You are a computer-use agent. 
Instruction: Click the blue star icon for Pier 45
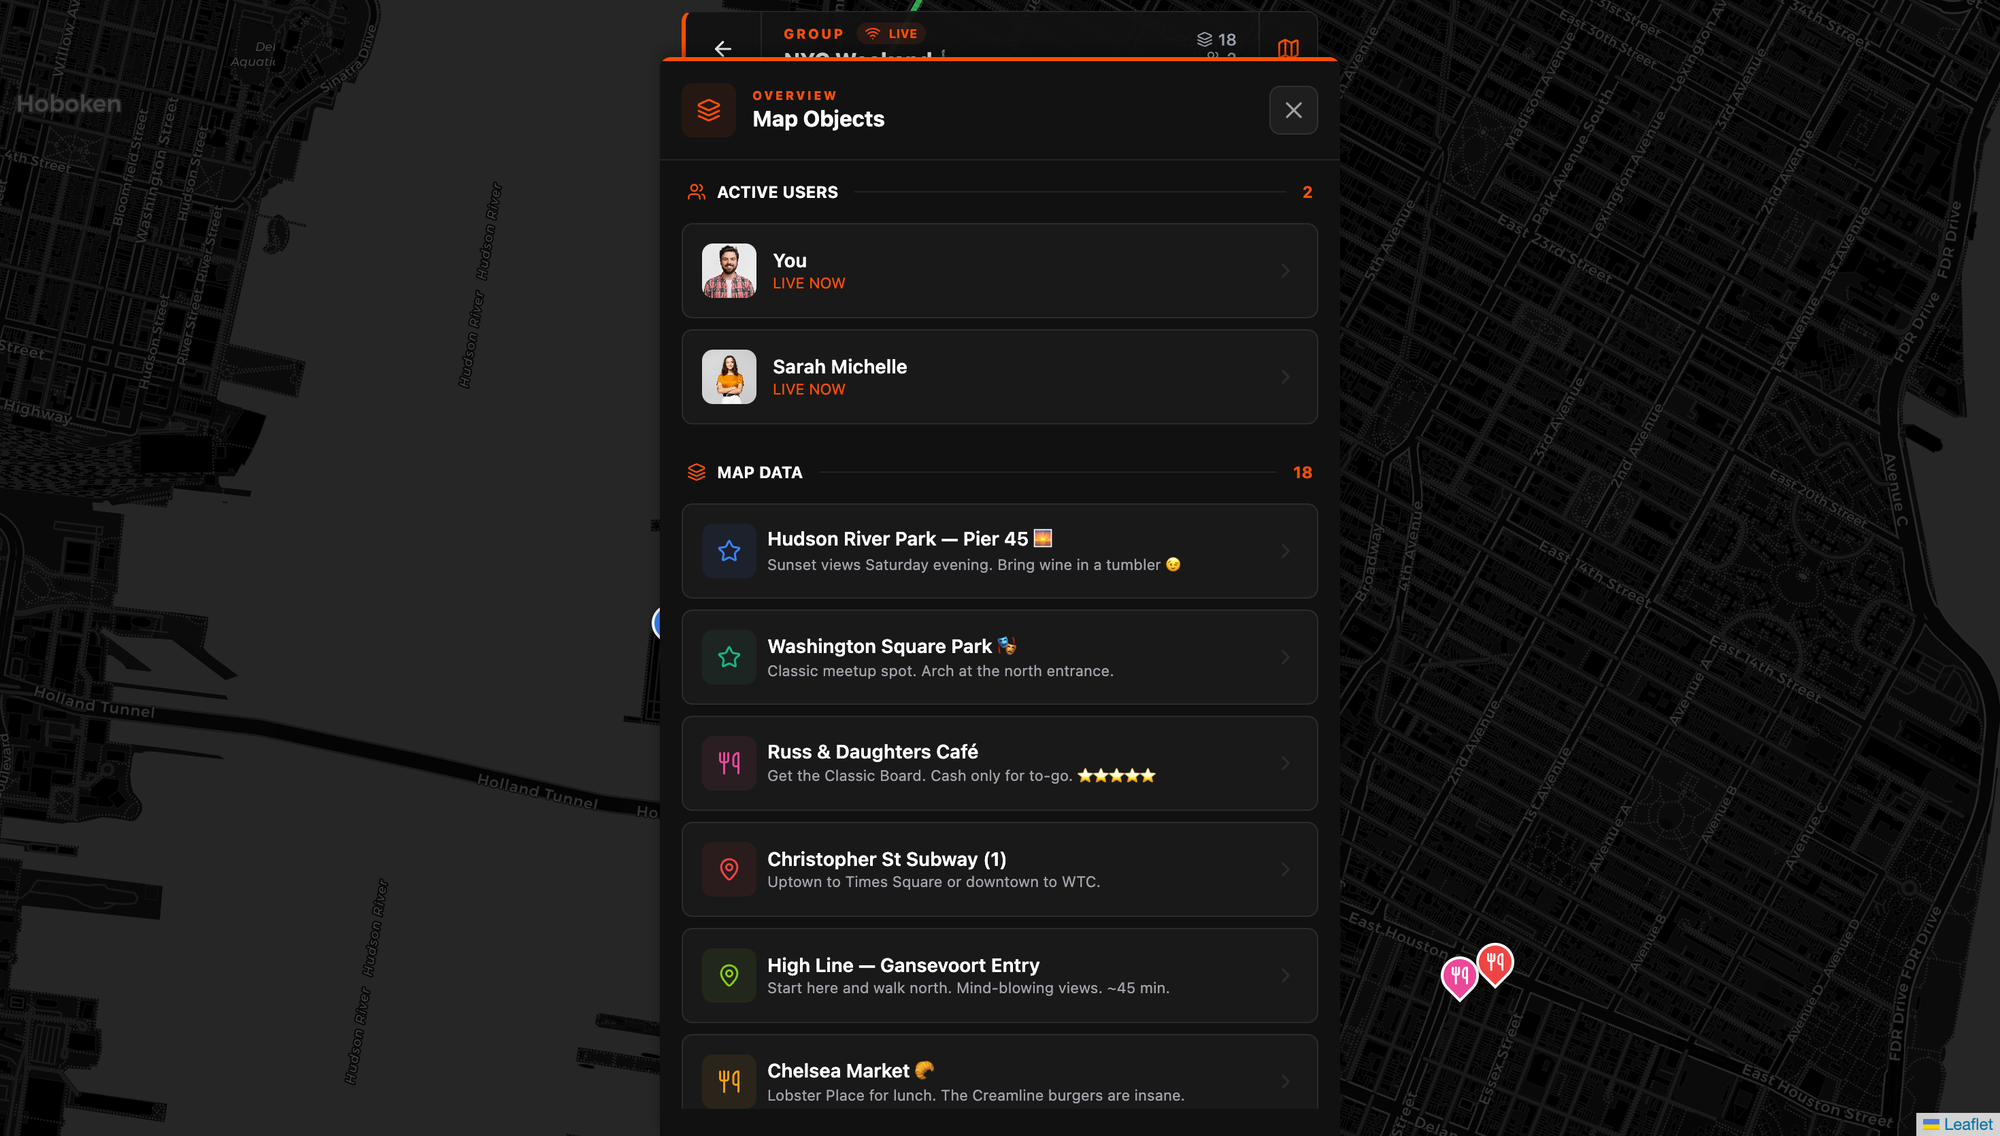pos(729,551)
